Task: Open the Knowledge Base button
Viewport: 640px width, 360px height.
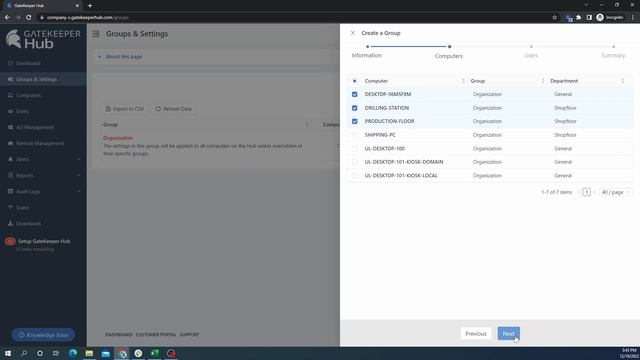Action: pos(43,335)
